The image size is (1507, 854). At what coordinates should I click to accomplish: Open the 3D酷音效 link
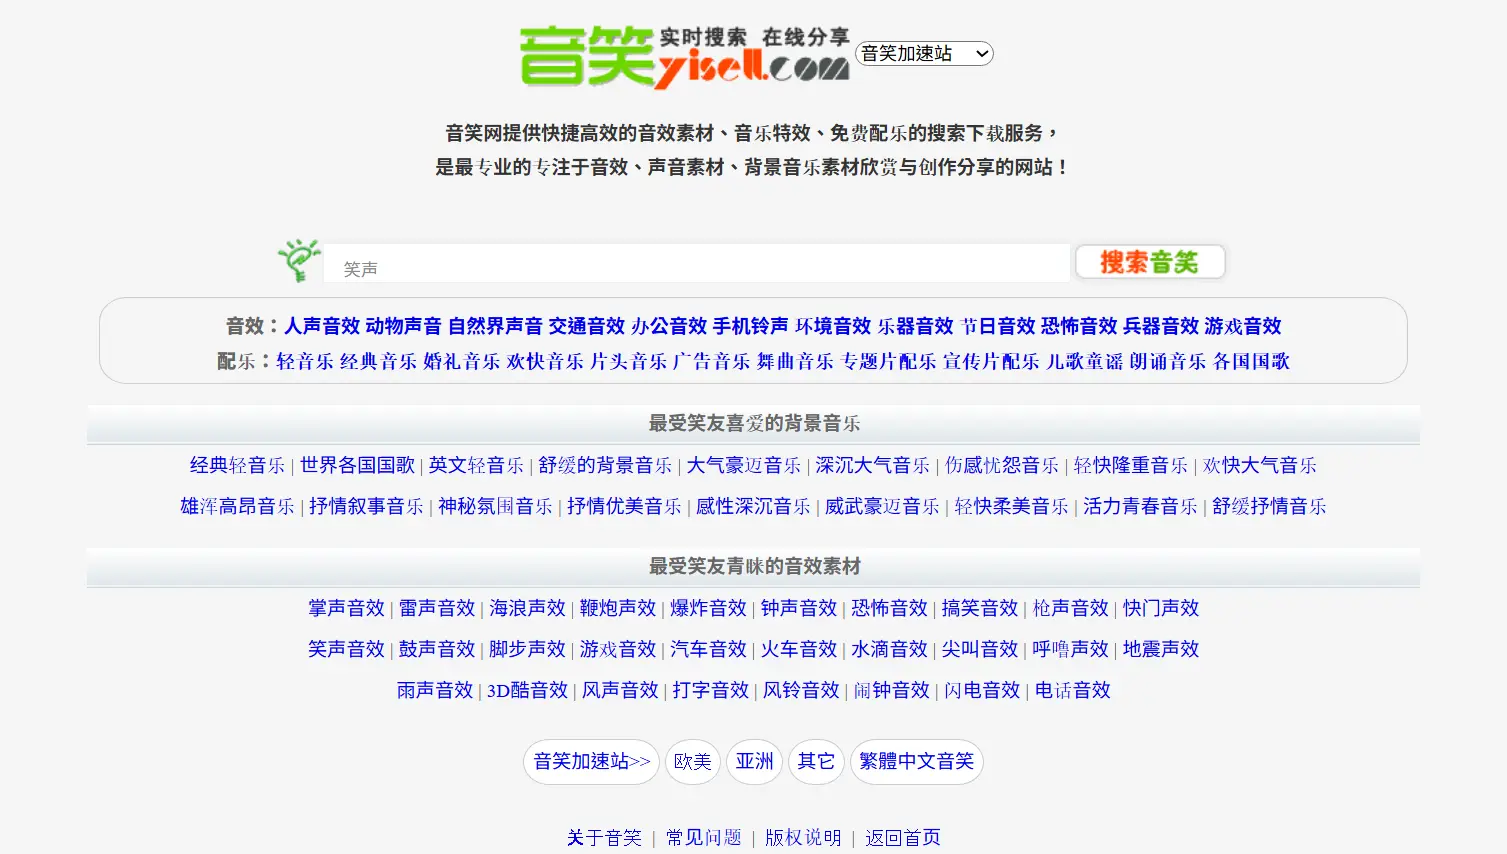pos(527,690)
